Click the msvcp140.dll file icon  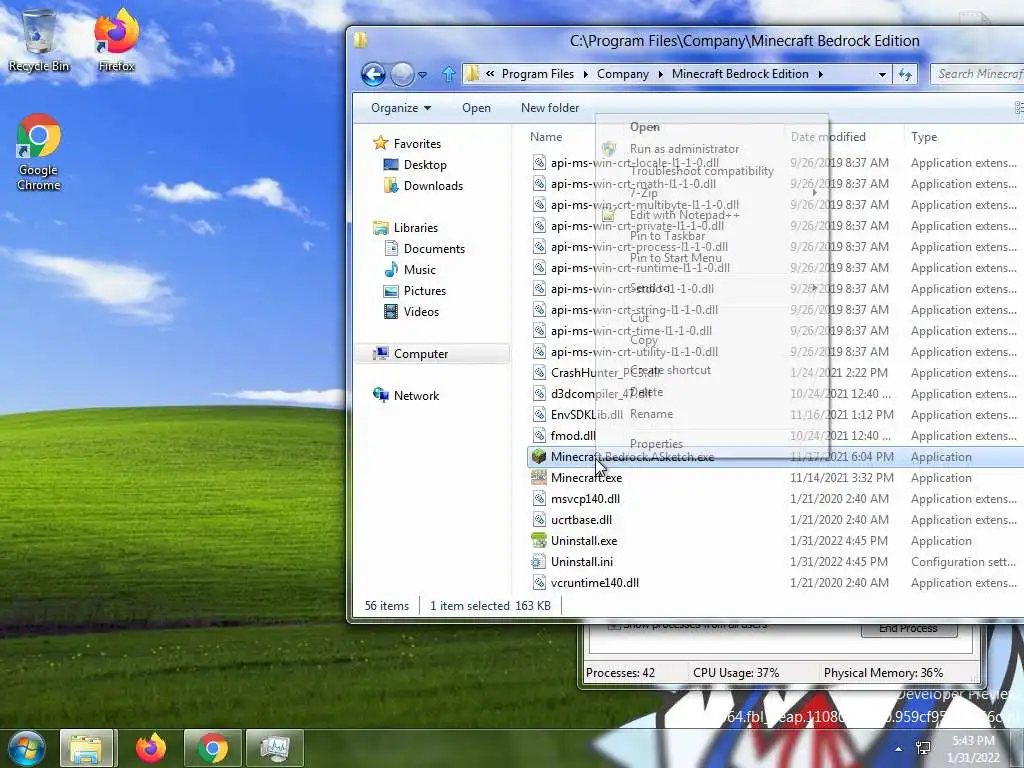pos(539,499)
